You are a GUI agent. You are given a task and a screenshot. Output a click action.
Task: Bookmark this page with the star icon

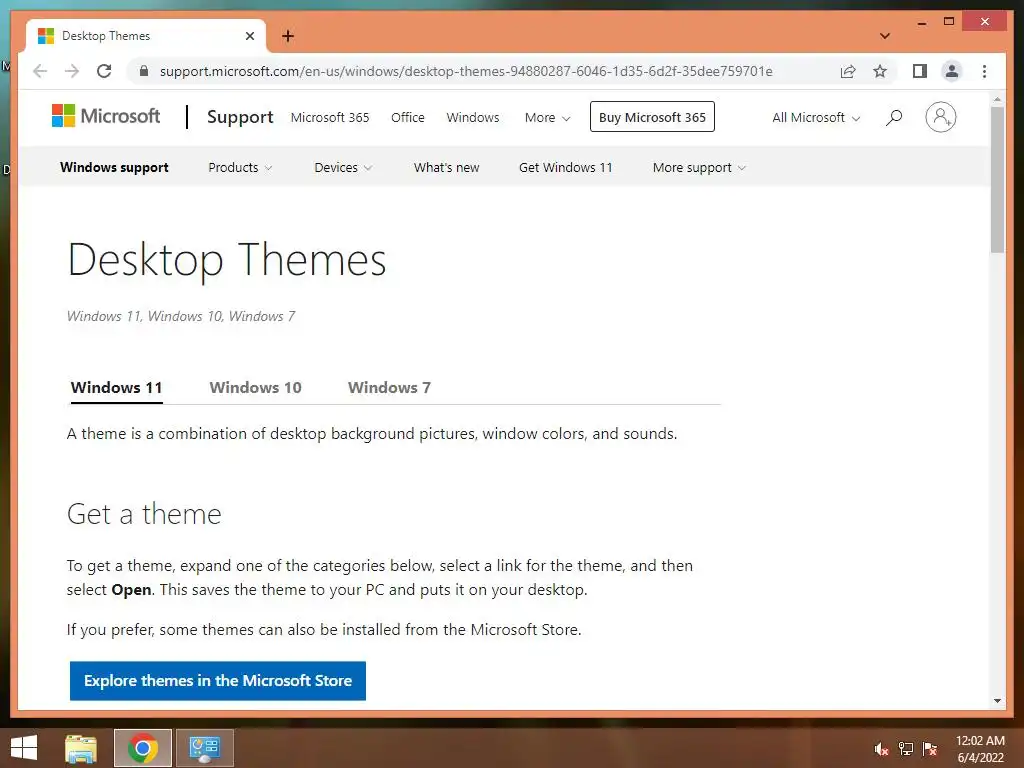point(880,71)
